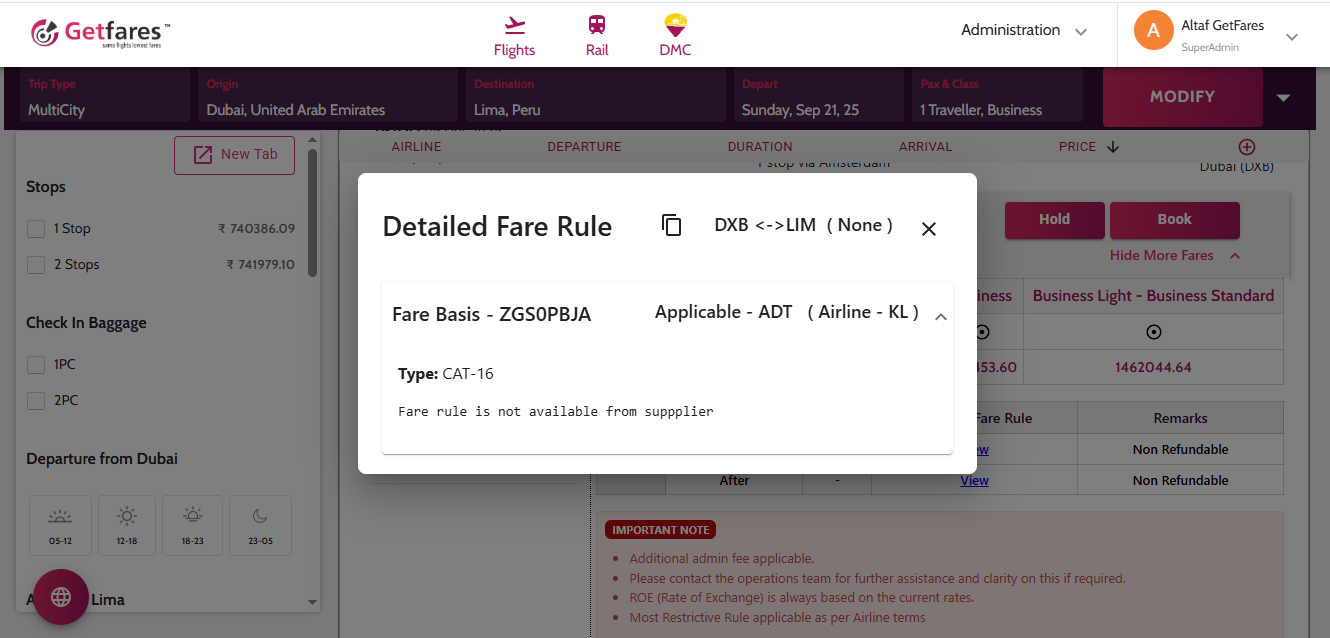
Task: Select the 05-12 sunrise departure time icon
Action: click(60, 525)
